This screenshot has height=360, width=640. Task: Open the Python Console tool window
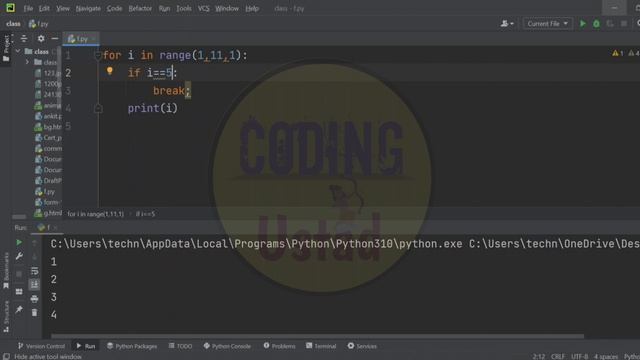[227, 346]
